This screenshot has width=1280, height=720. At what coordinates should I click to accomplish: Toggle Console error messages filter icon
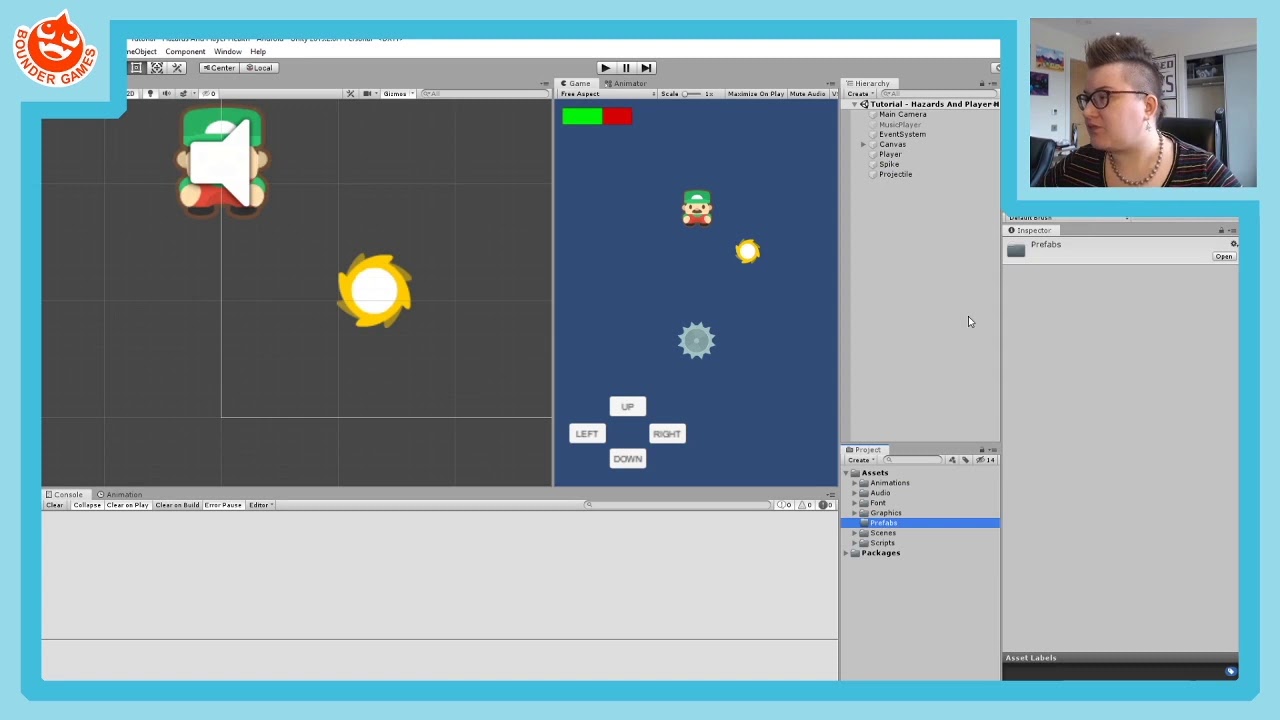pos(826,505)
